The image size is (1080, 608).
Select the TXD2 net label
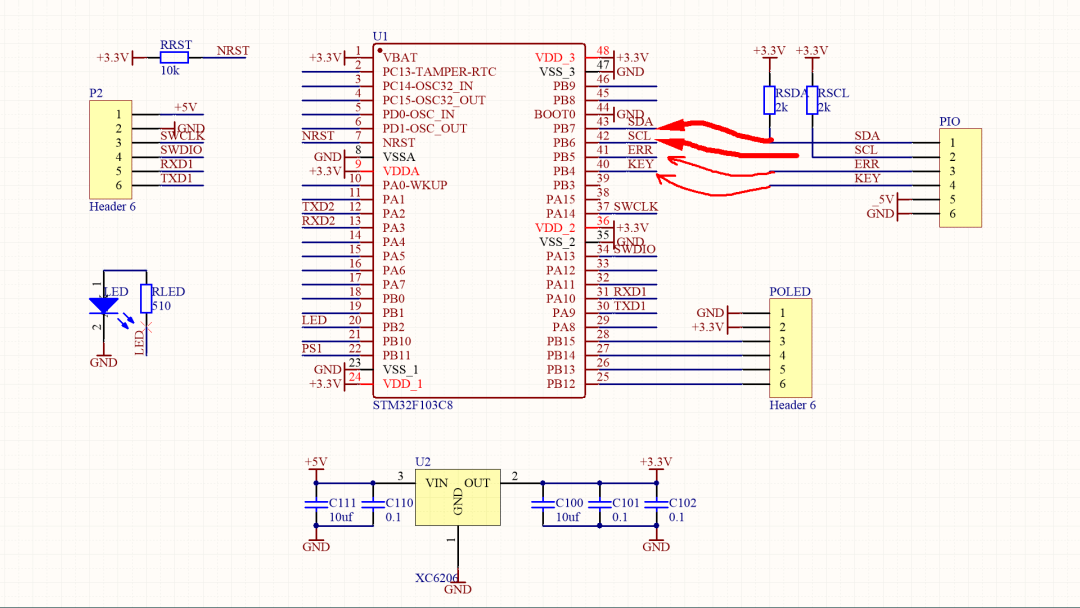[318, 207]
